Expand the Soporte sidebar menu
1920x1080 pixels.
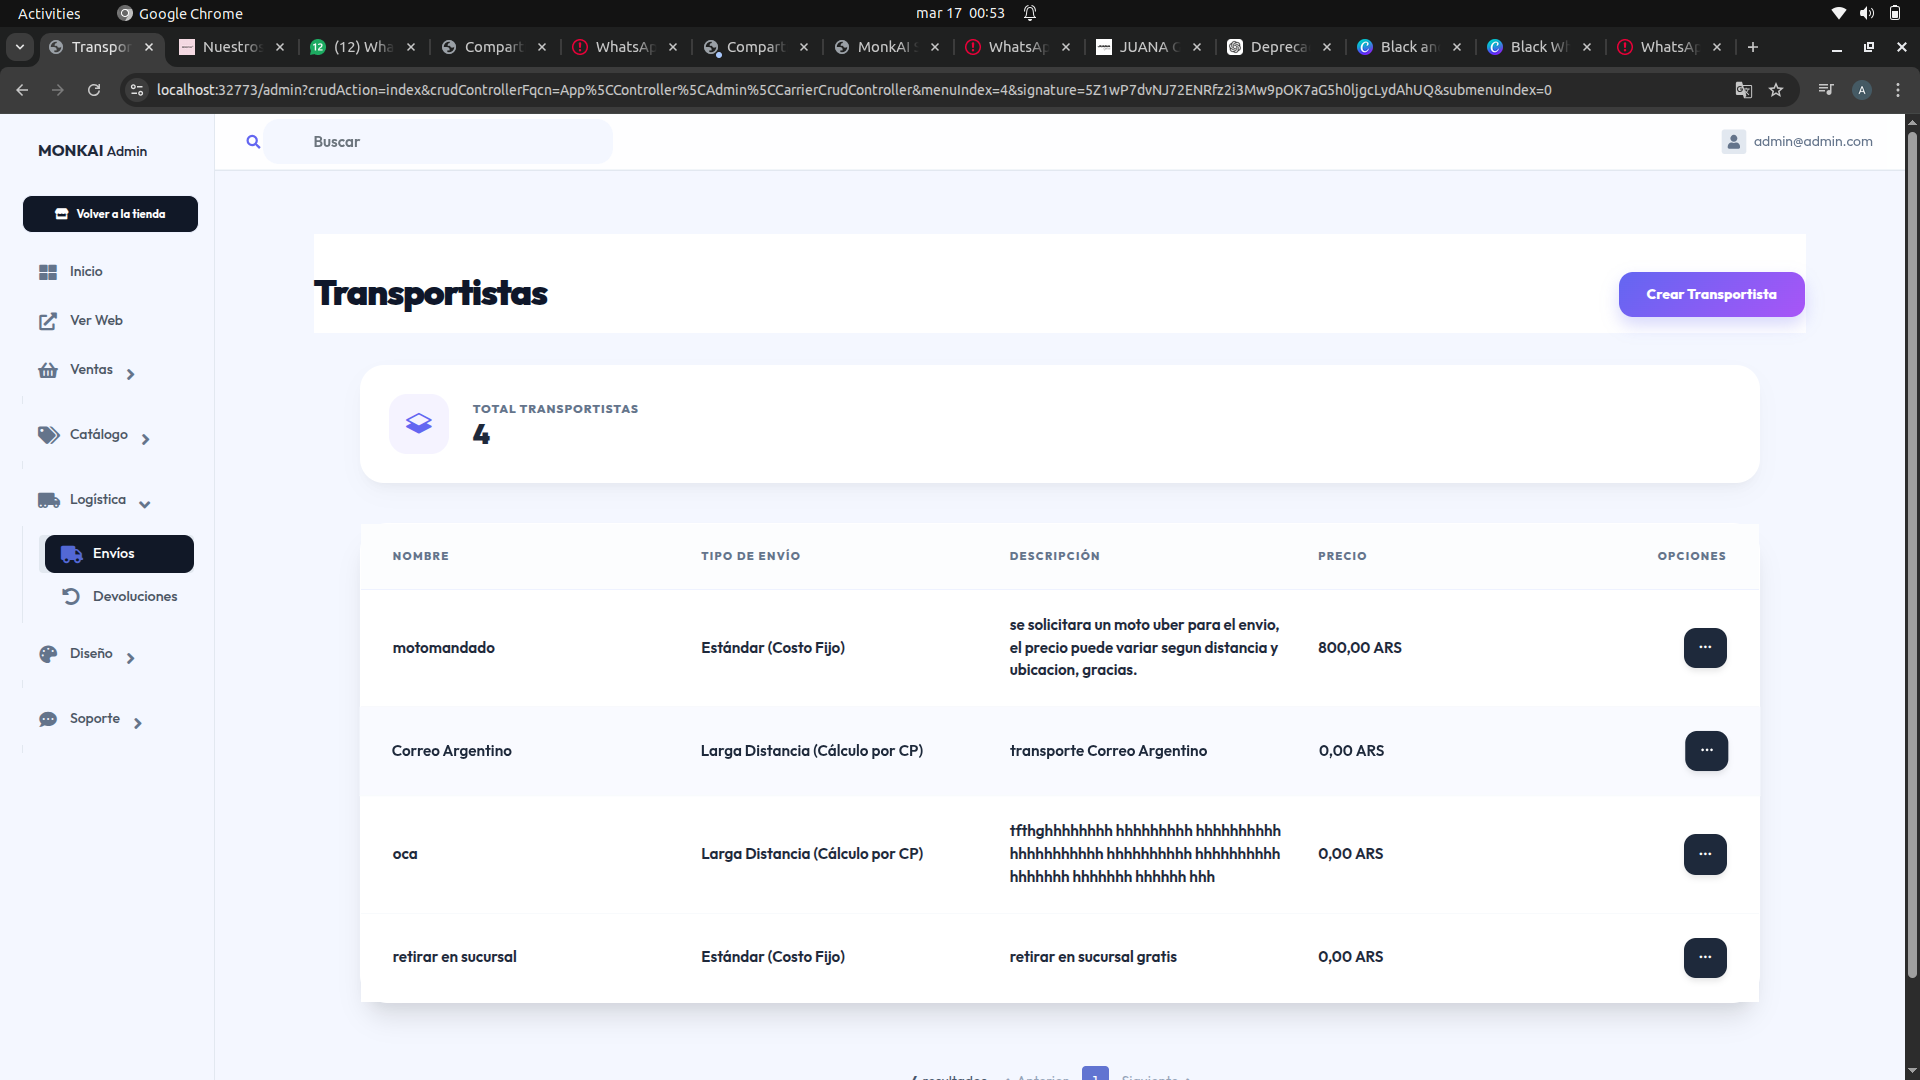[x=95, y=719]
